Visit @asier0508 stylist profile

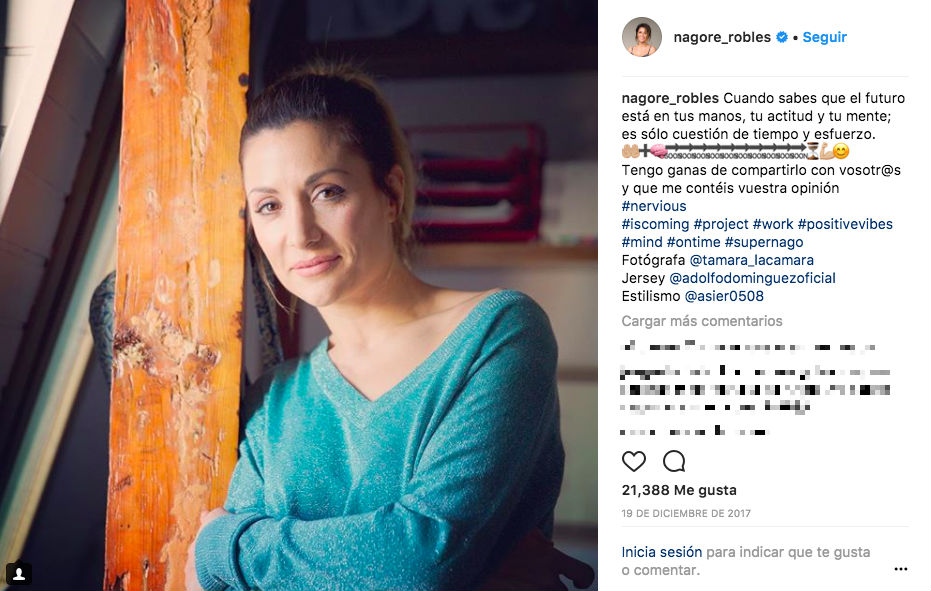point(724,296)
